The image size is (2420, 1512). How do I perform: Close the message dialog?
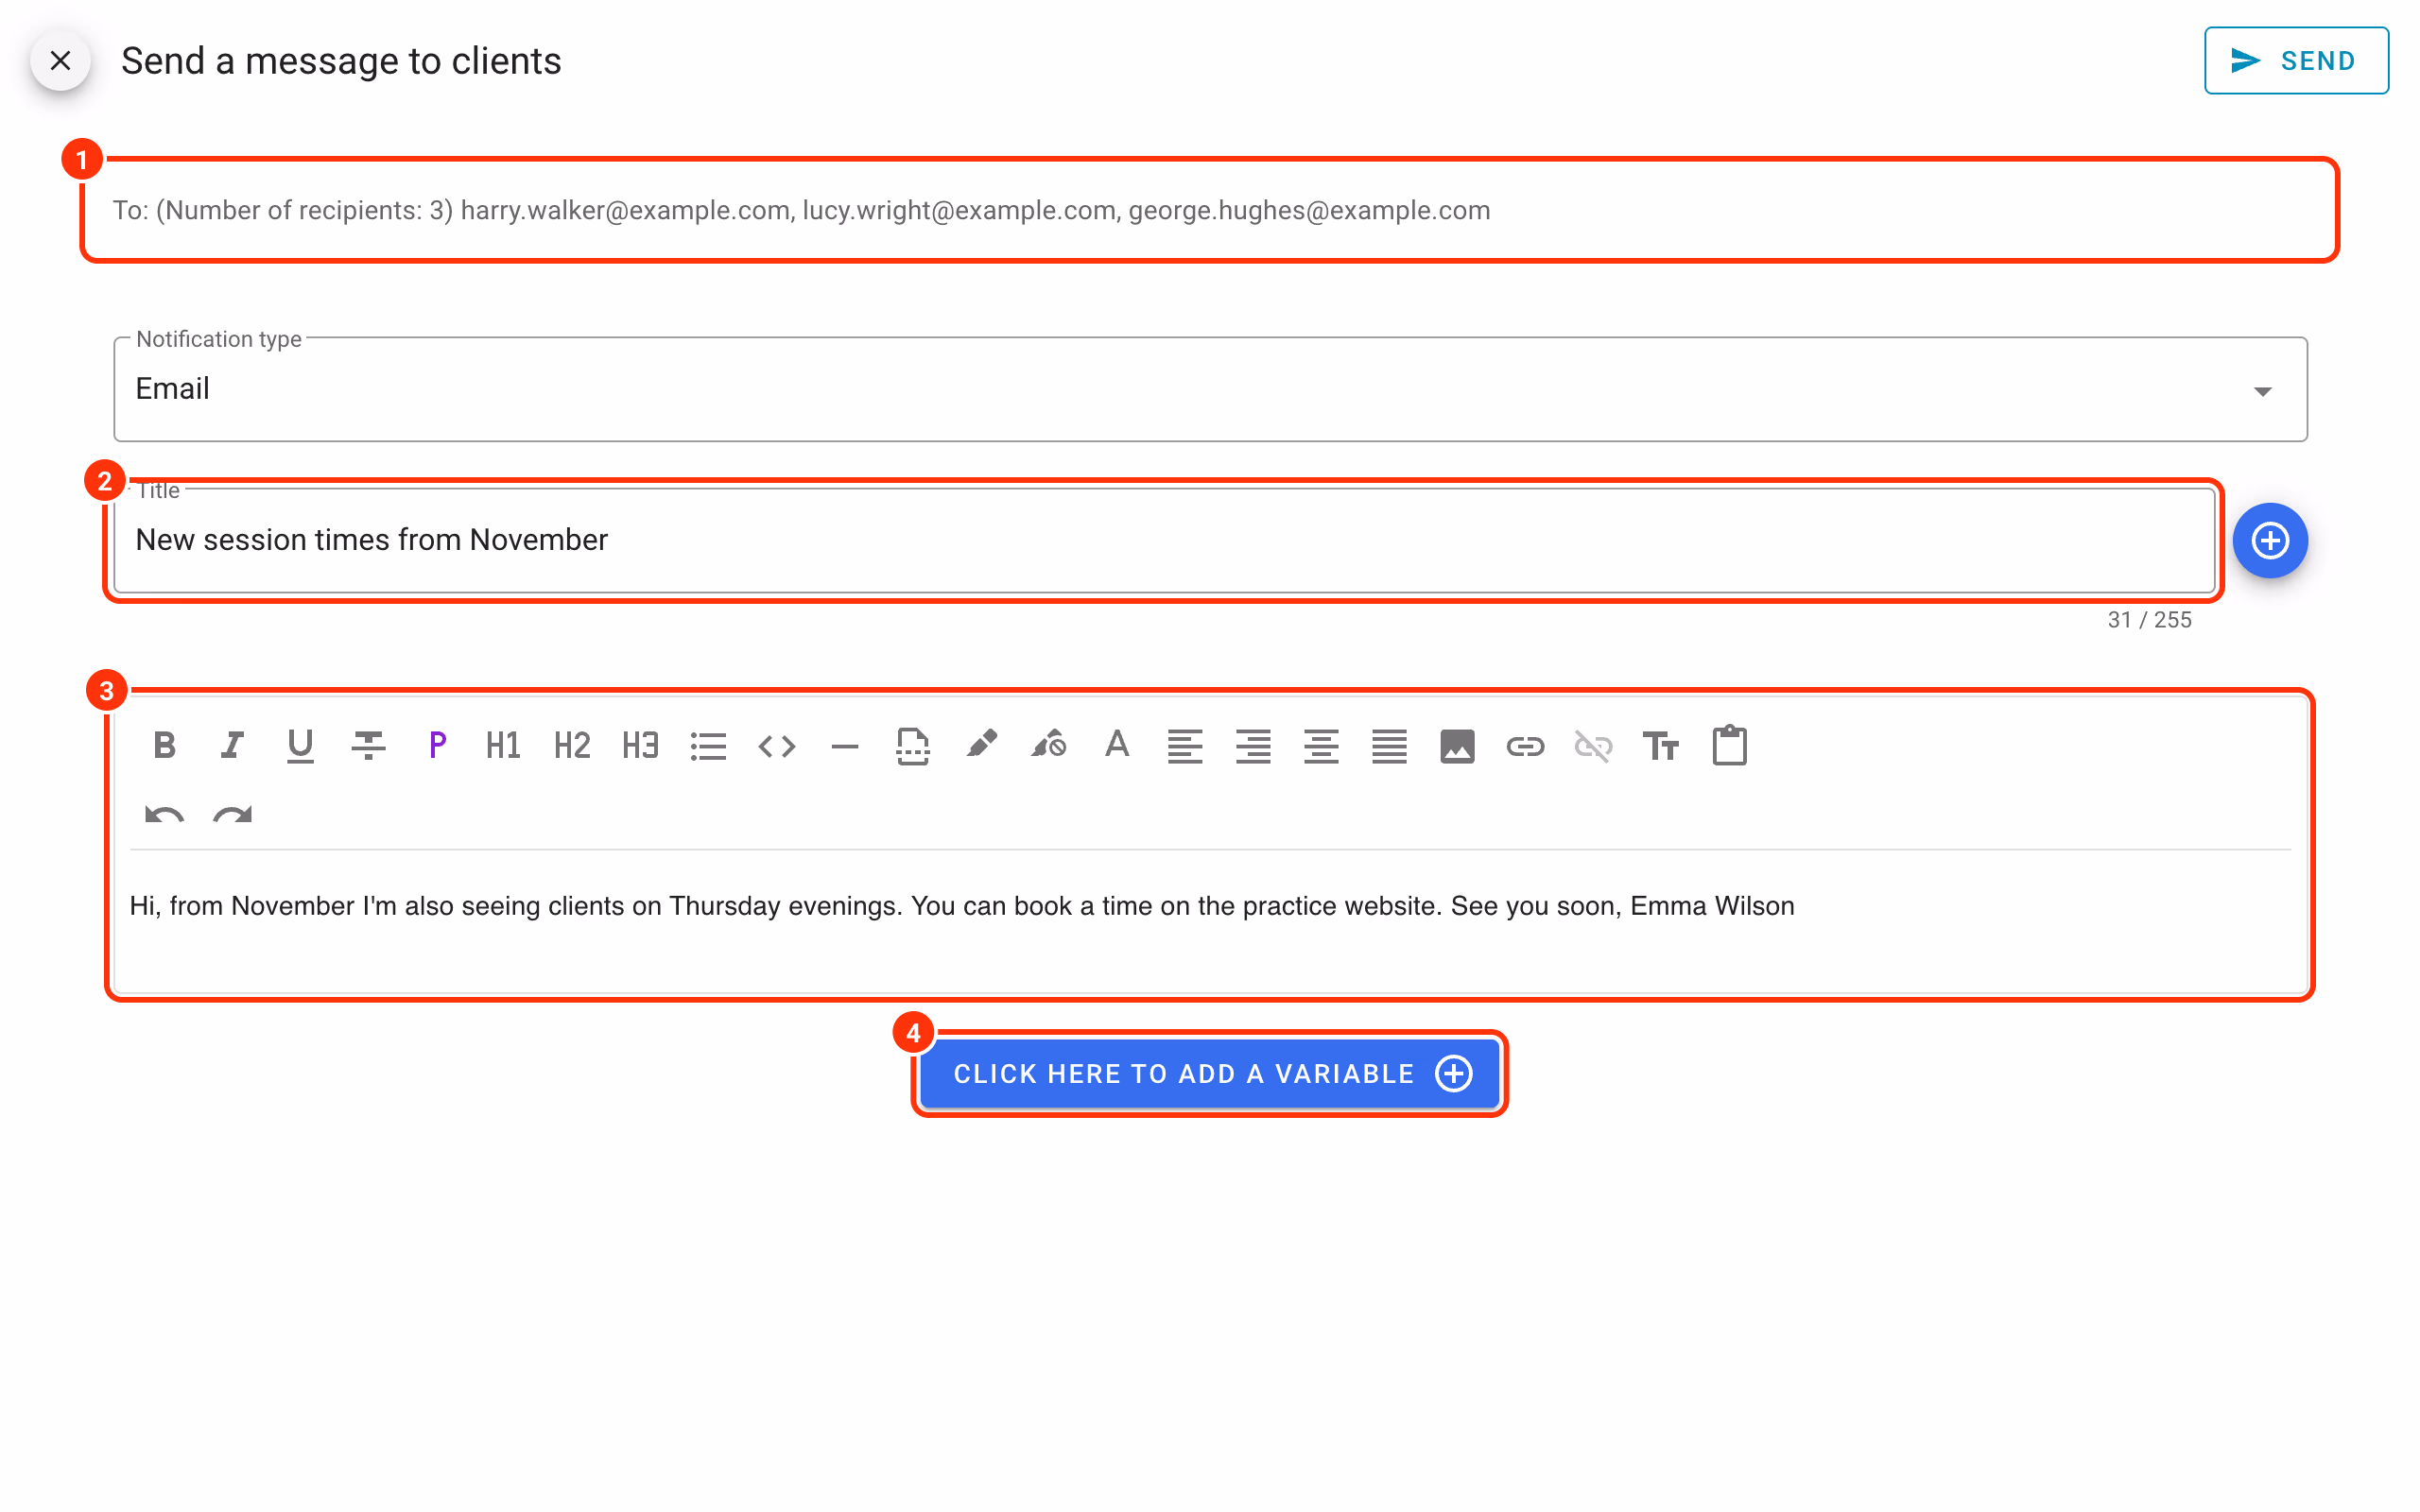coord(60,60)
